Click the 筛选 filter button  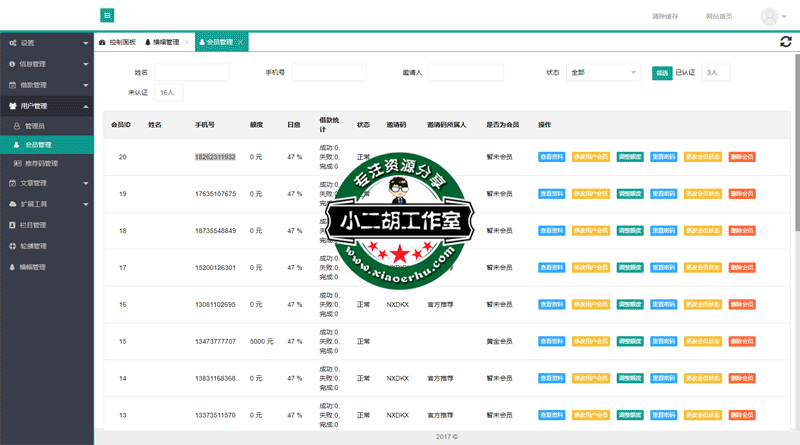coord(661,72)
